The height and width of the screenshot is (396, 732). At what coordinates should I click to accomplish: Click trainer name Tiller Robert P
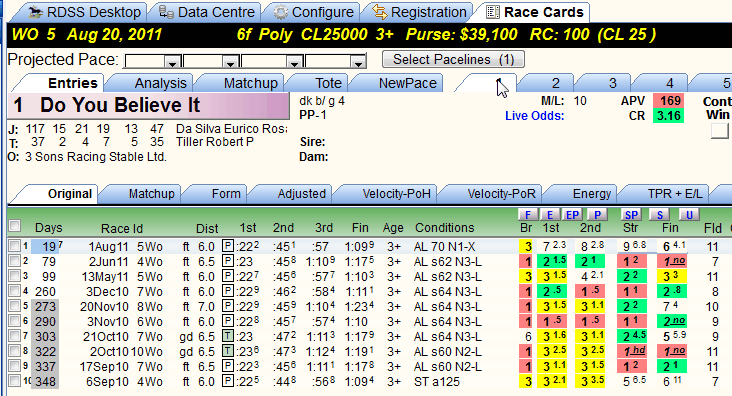tap(215, 142)
